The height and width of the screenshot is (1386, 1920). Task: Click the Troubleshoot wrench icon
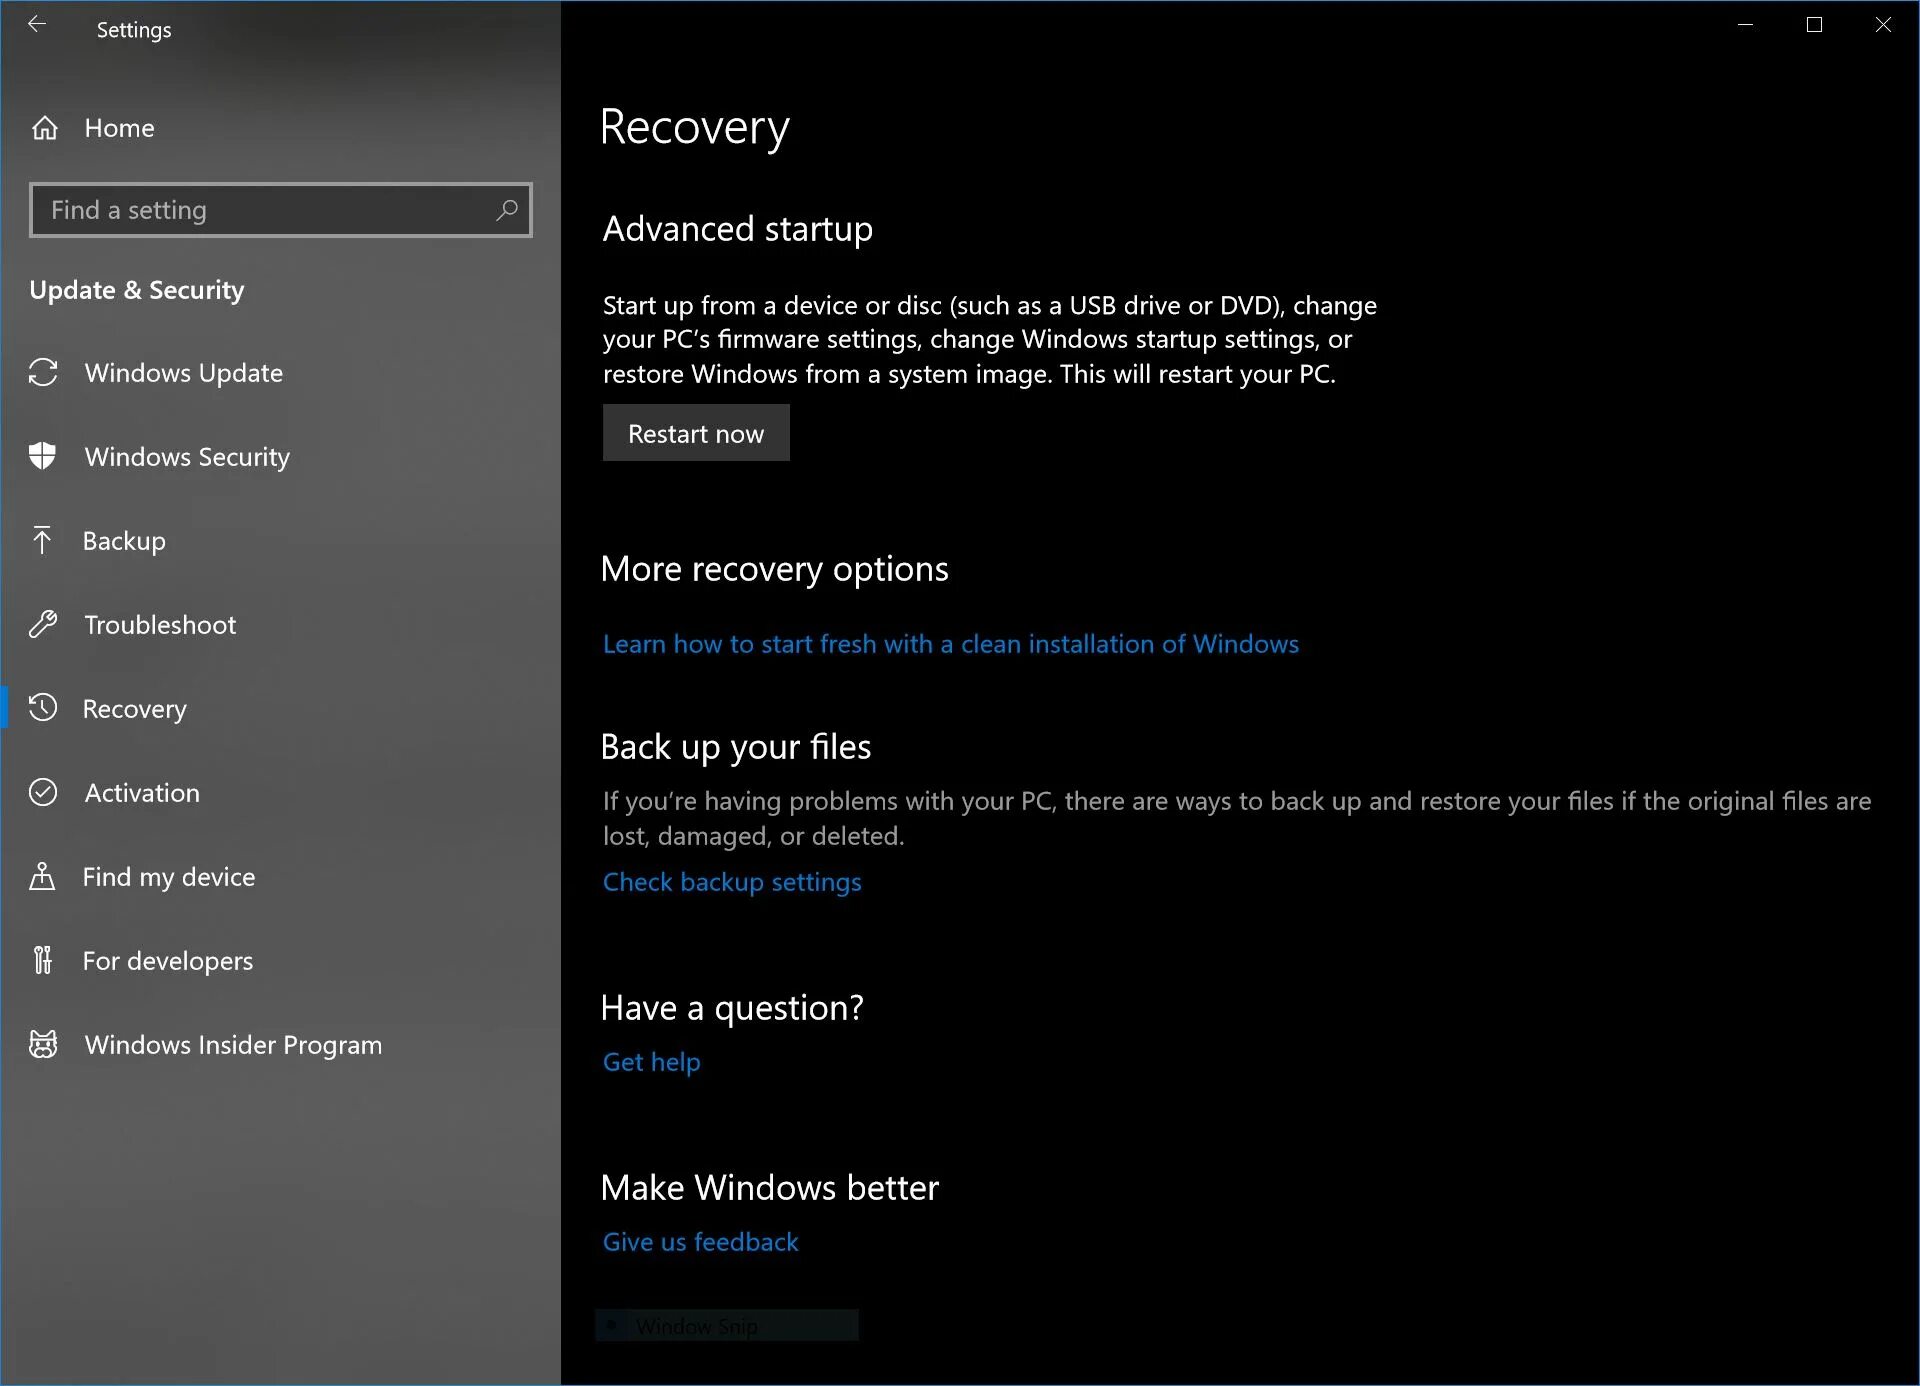(43, 624)
